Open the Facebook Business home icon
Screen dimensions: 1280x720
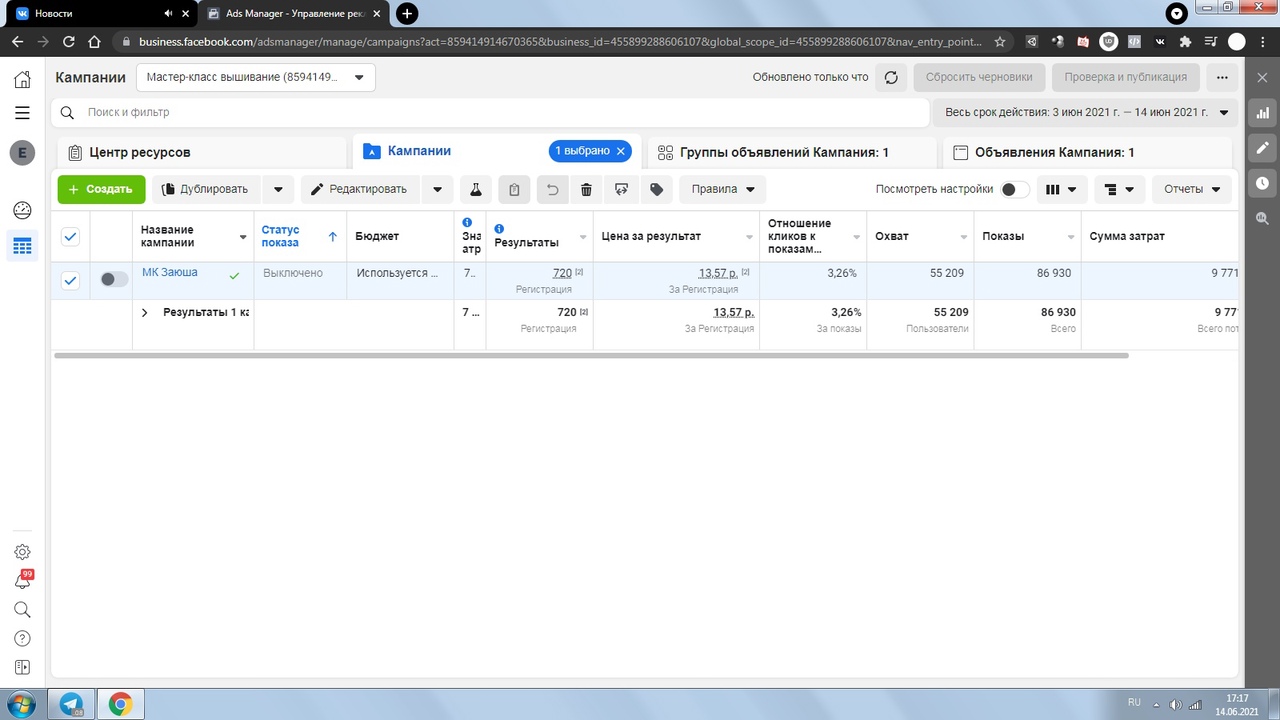point(22,79)
